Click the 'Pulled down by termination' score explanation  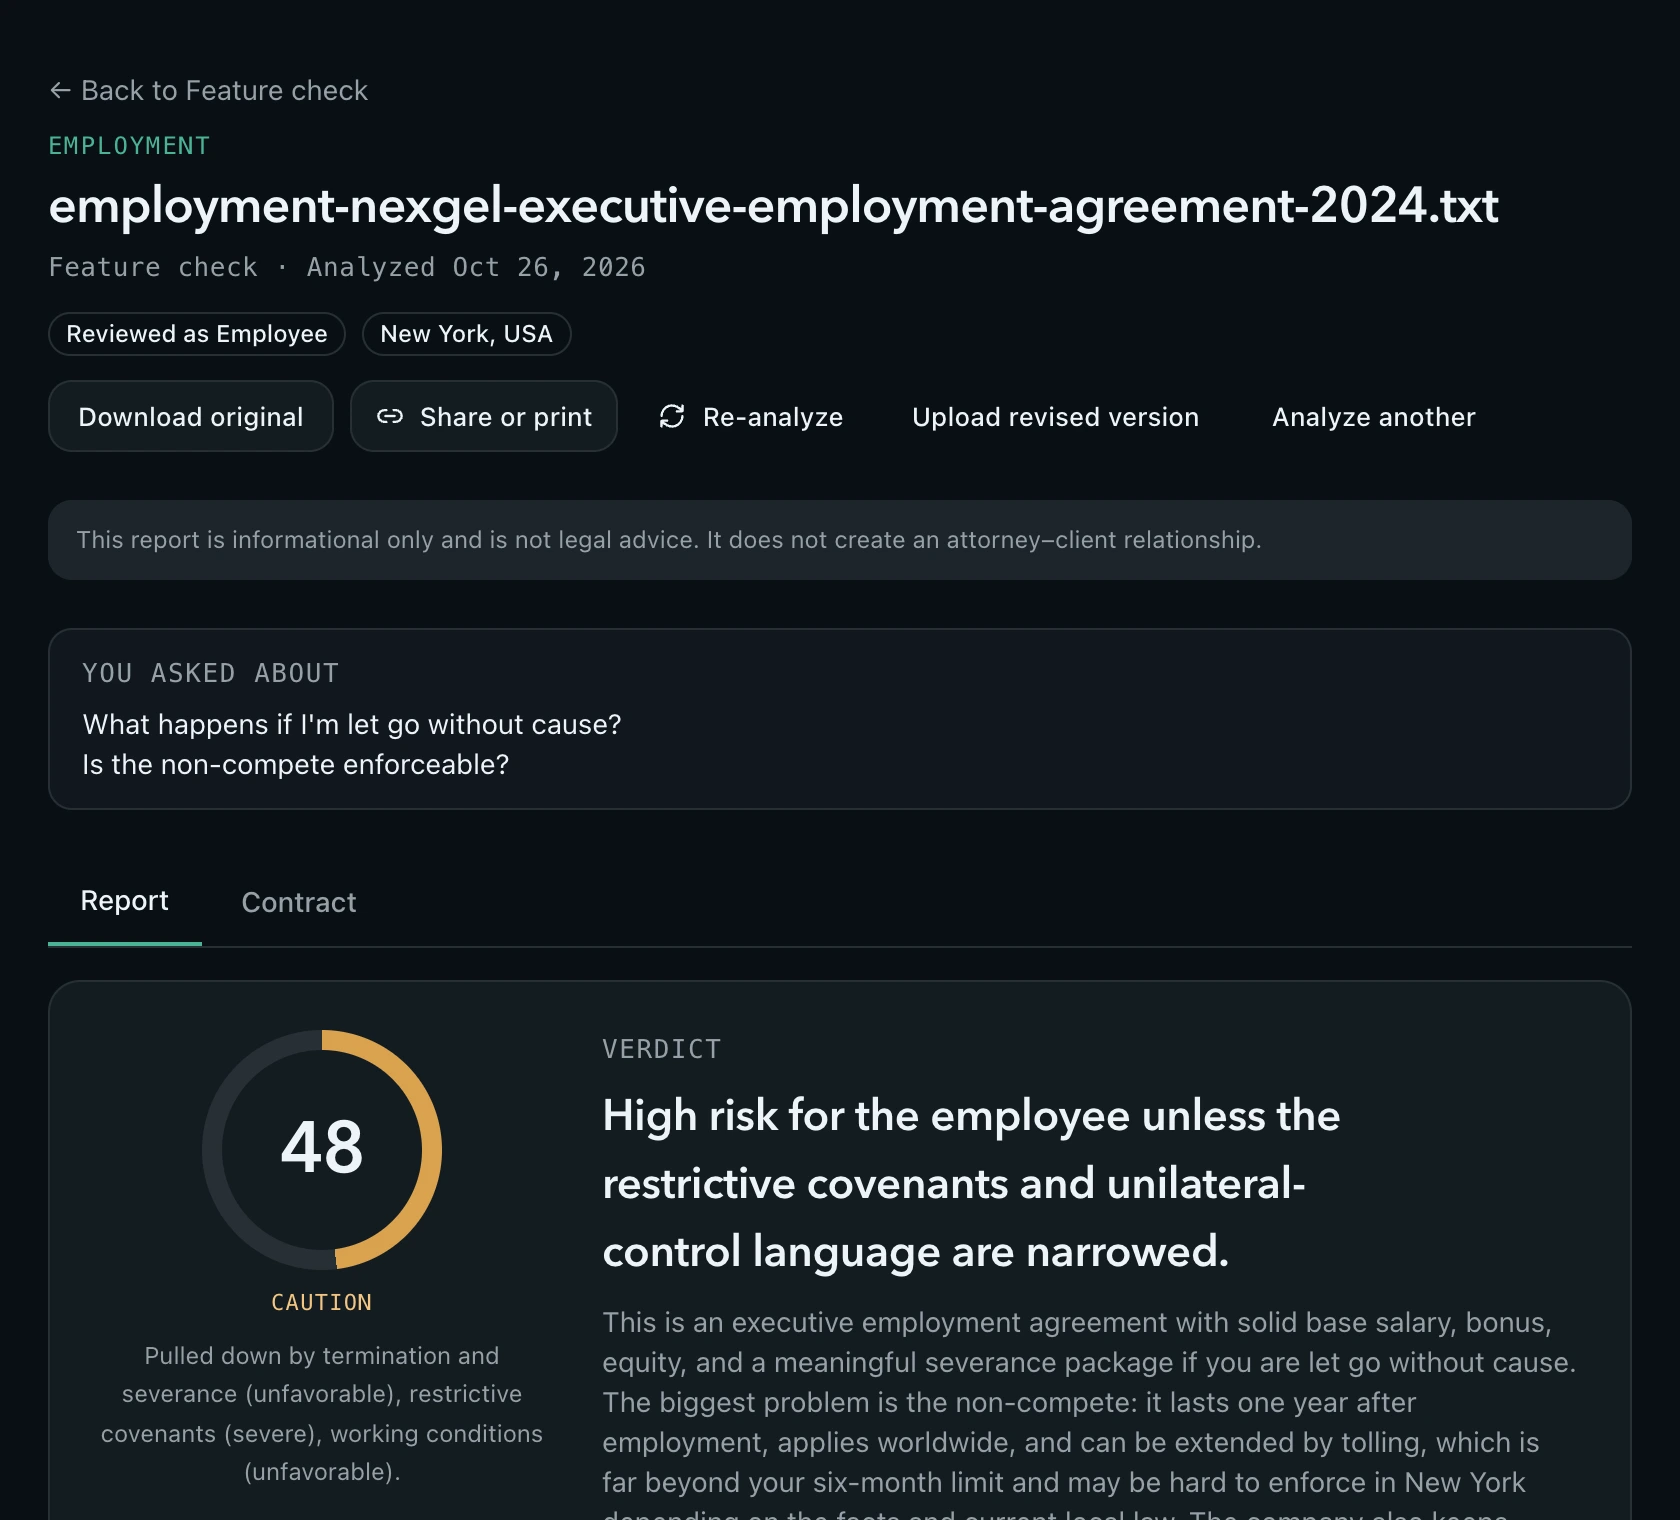[322, 1413]
